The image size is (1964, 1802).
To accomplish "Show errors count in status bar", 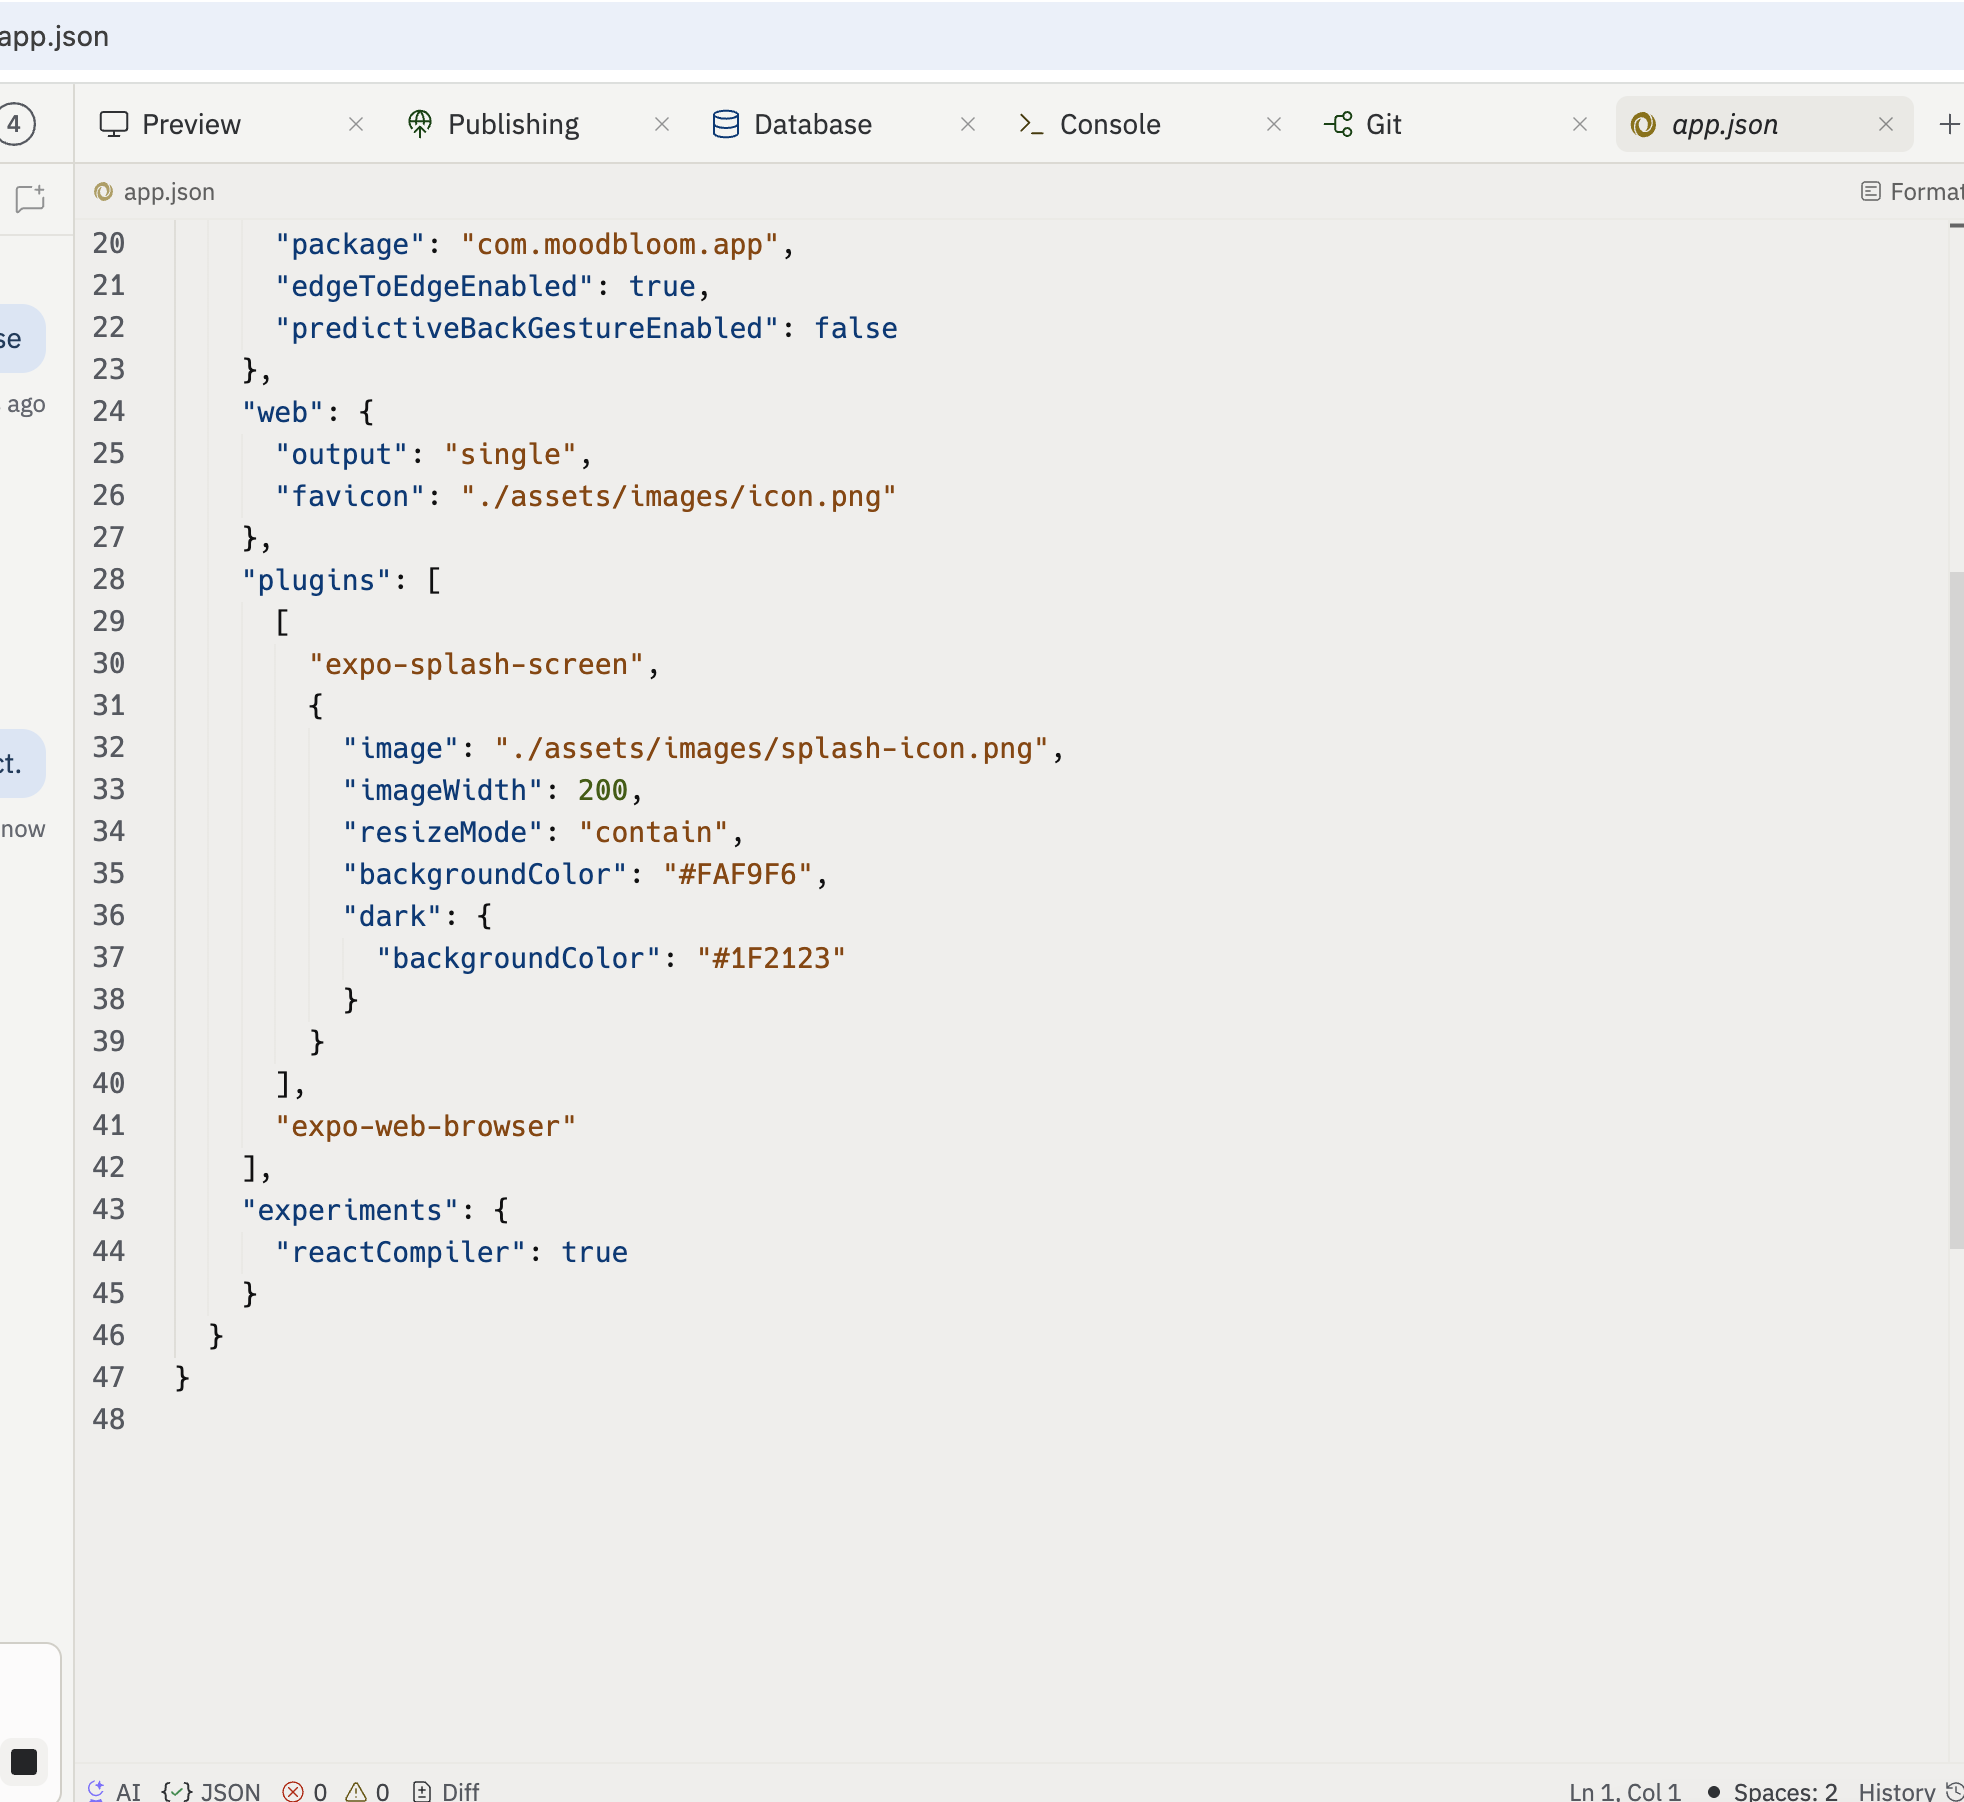I will (305, 1791).
